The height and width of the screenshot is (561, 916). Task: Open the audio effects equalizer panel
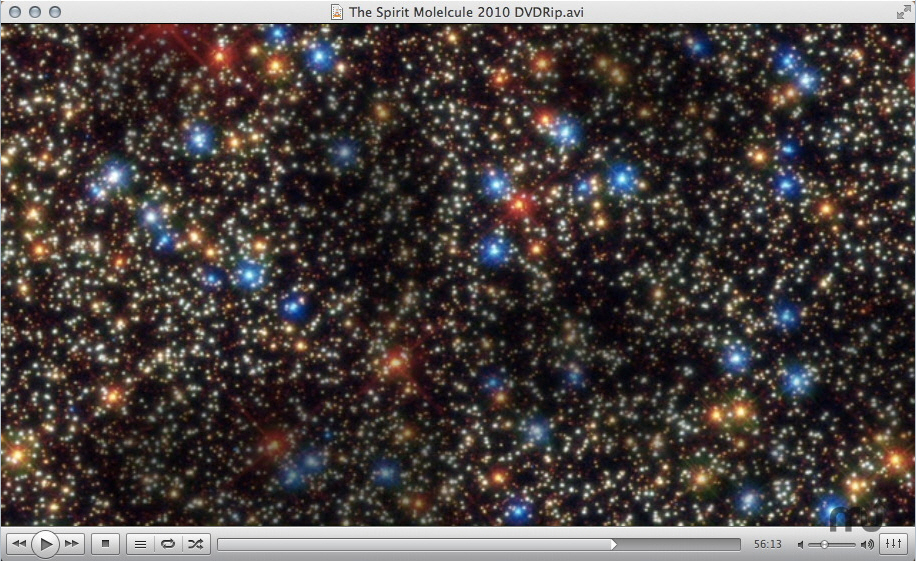tap(892, 544)
